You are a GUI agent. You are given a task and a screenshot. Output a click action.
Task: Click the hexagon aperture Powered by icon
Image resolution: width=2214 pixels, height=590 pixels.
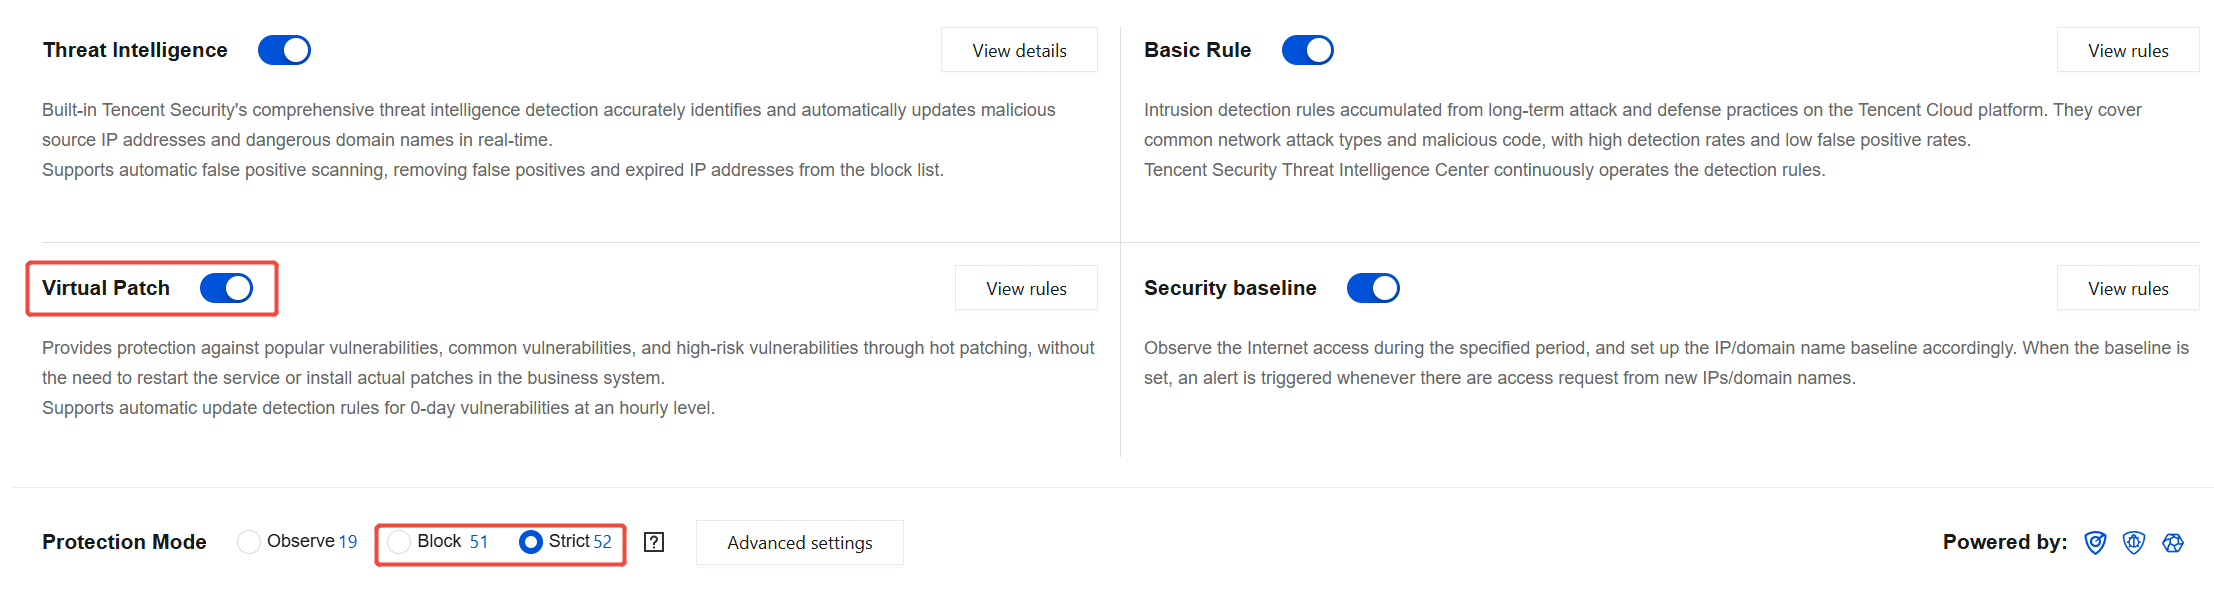2173,542
